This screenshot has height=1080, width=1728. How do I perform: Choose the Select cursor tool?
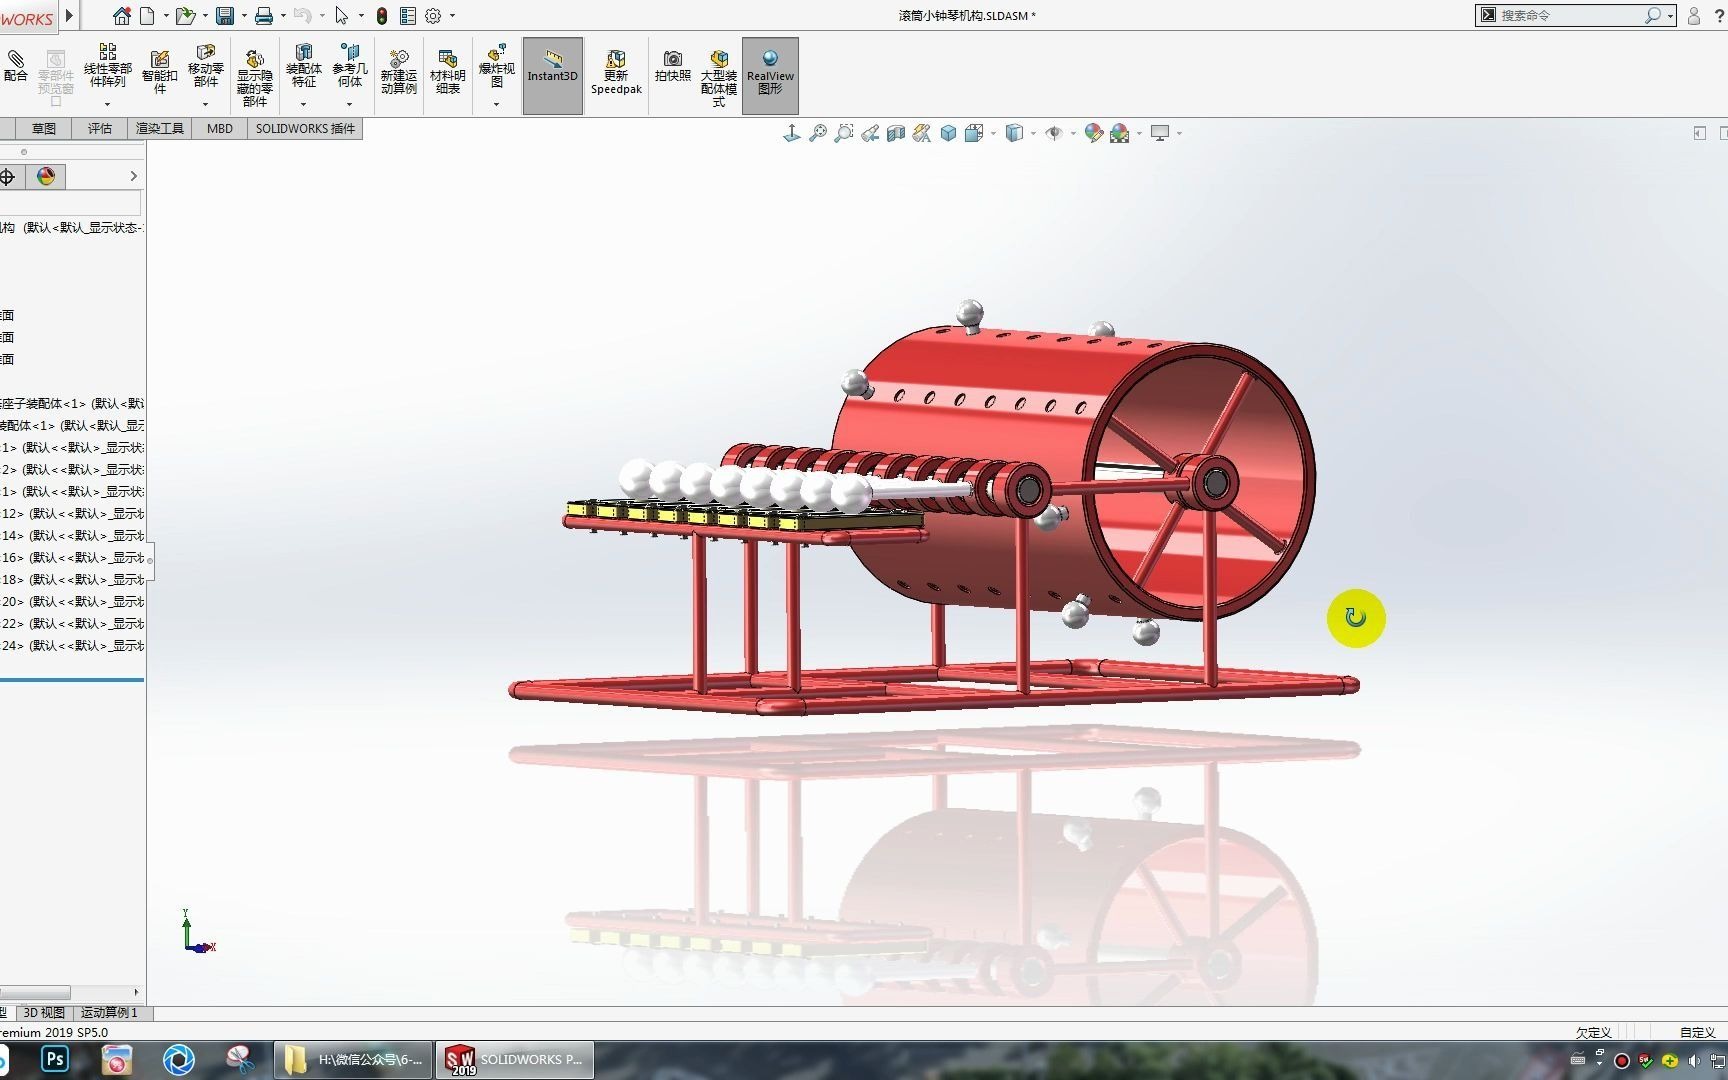click(342, 16)
